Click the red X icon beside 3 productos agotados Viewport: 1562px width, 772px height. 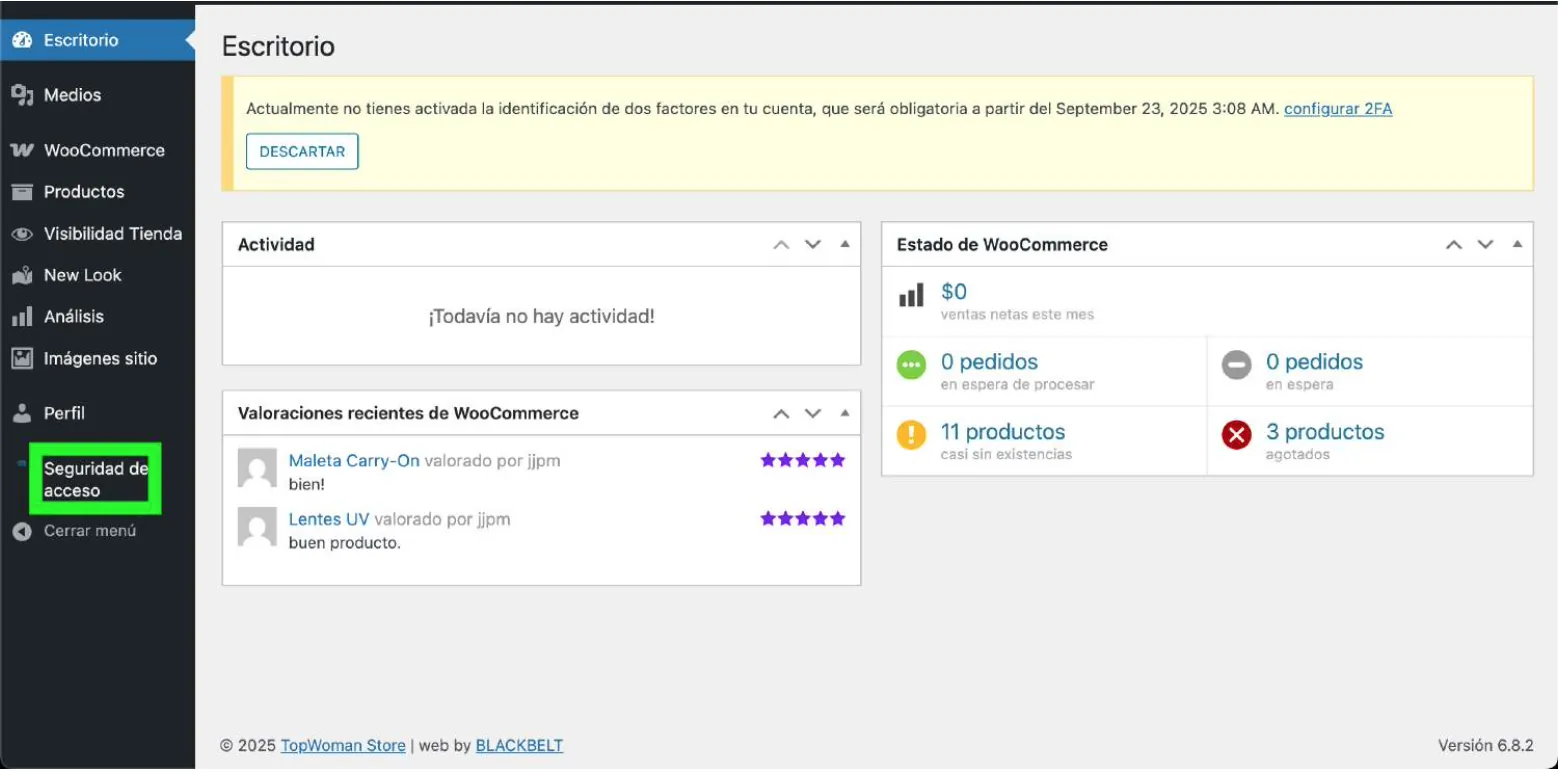point(1237,434)
